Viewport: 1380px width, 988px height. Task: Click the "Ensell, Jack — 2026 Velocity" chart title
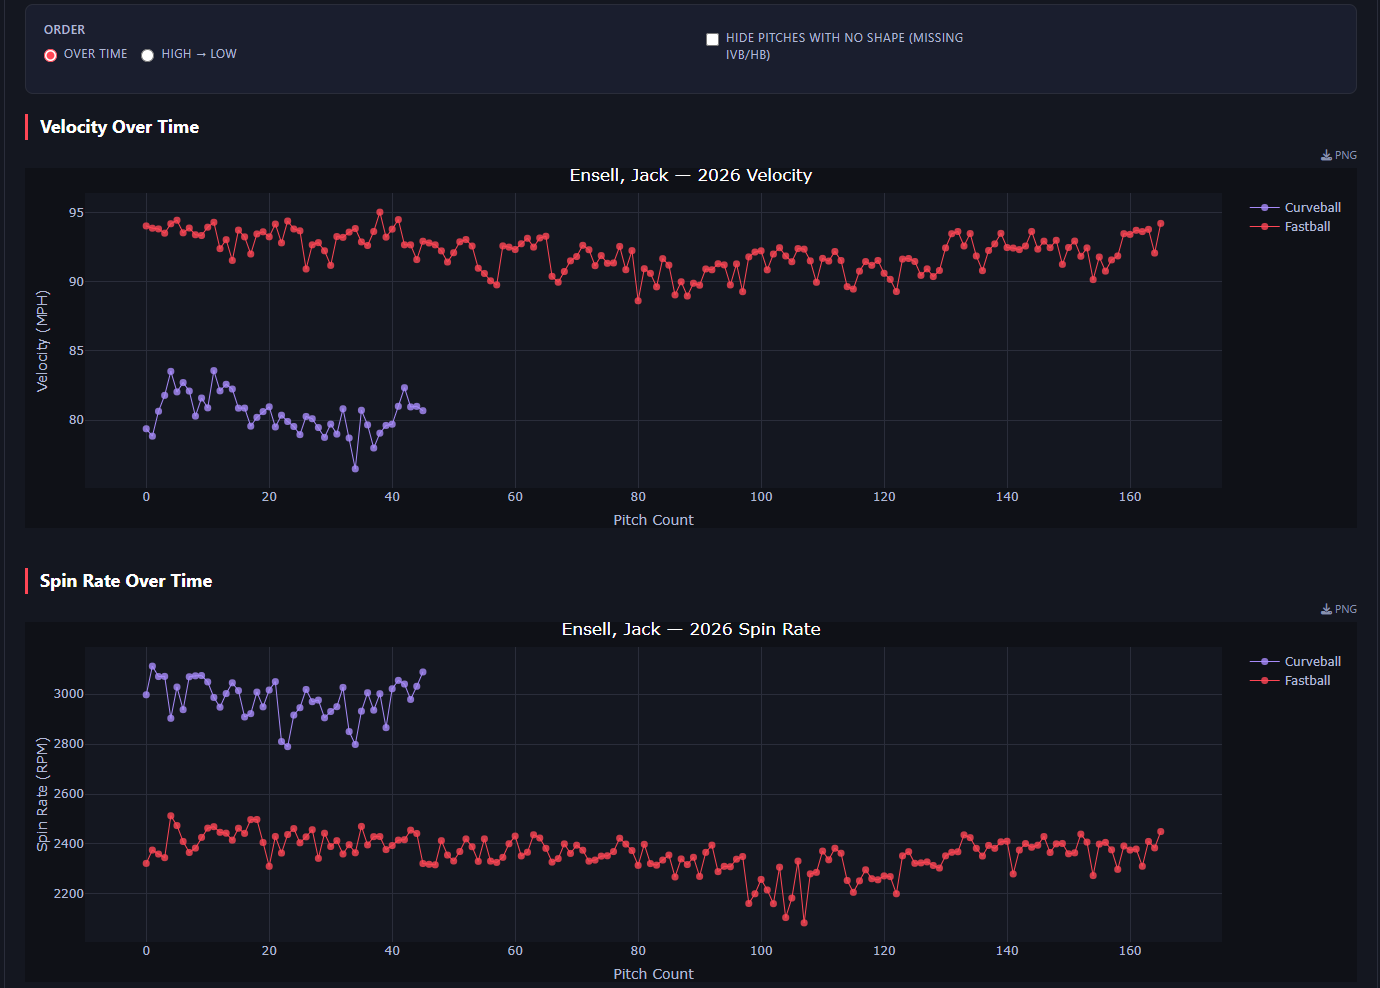[691, 175]
